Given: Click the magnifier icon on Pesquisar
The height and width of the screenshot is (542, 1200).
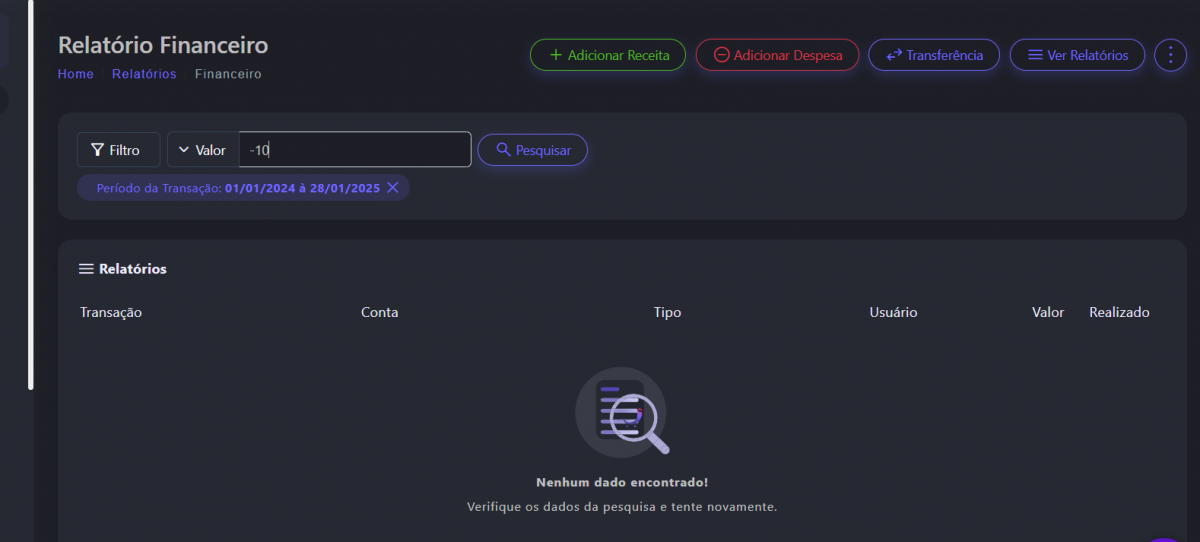Looking at the screenshot, I should tap(503, 150).
